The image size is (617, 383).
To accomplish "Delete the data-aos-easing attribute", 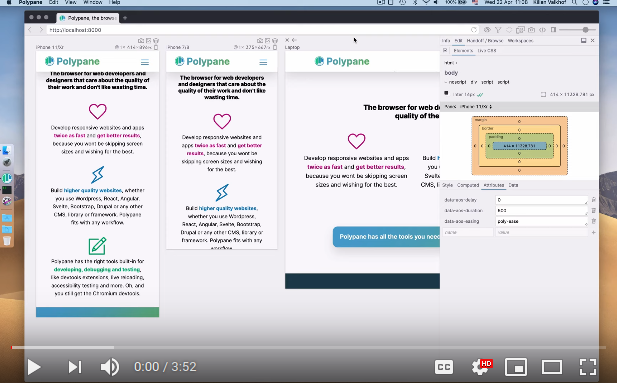I will [x=594, y=221].
